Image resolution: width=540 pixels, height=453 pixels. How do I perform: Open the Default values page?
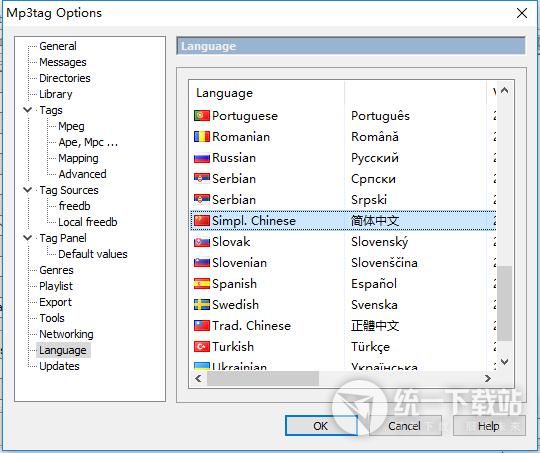tap(93, 254)
